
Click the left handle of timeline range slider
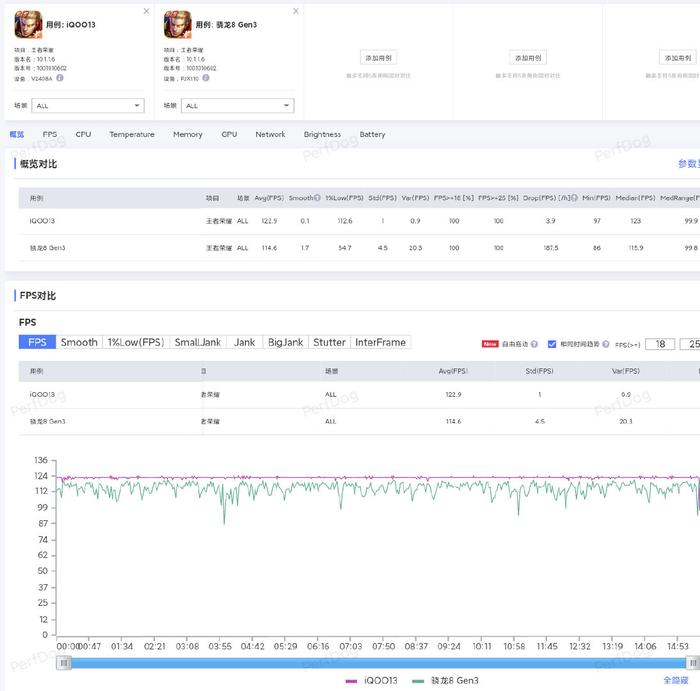pos(64,662)
